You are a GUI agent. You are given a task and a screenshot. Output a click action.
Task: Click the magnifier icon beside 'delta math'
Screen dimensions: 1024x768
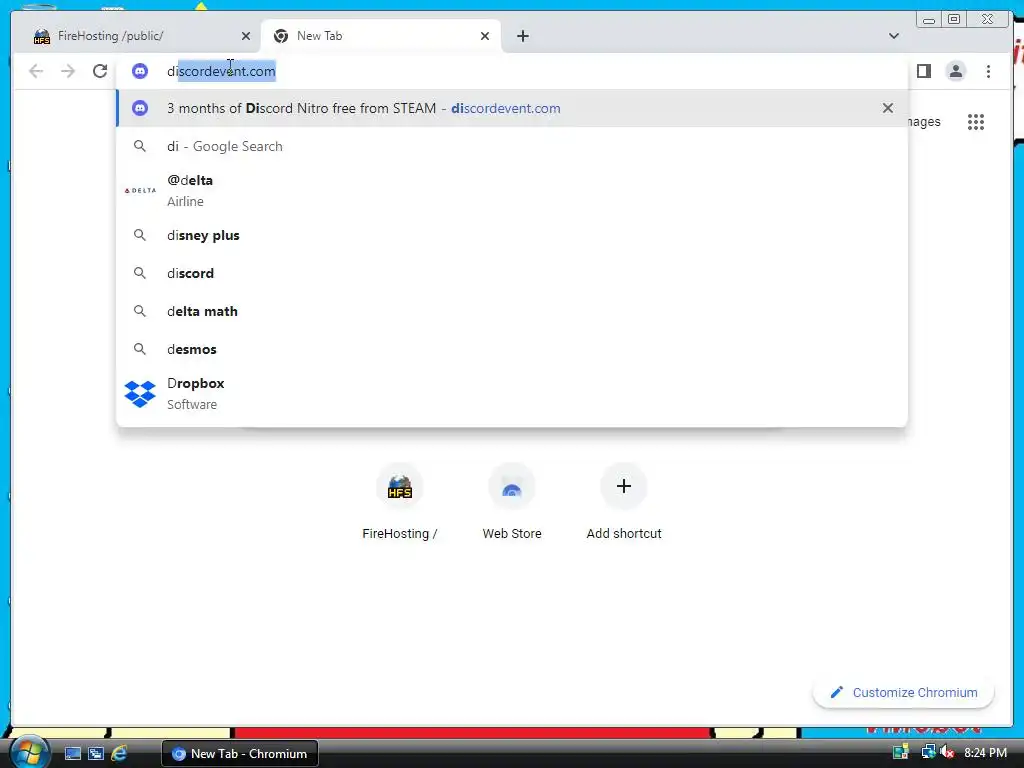[x=140, y=312]
